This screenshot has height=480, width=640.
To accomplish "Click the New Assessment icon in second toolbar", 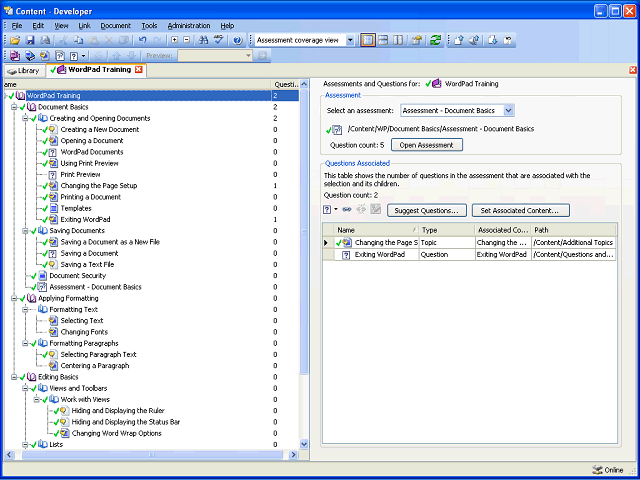I will [60, 55].
